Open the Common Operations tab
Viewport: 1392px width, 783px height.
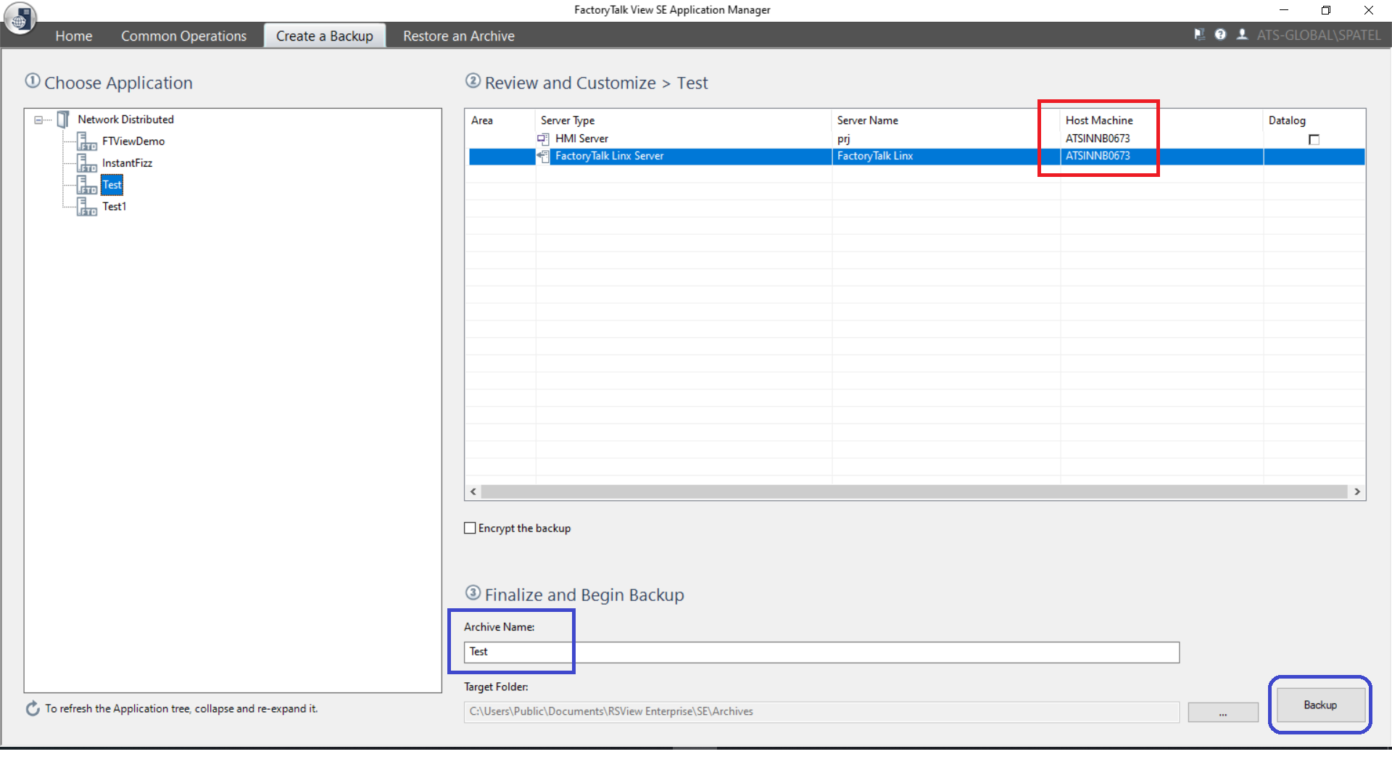pyautogui.click(x=183, y=35)
